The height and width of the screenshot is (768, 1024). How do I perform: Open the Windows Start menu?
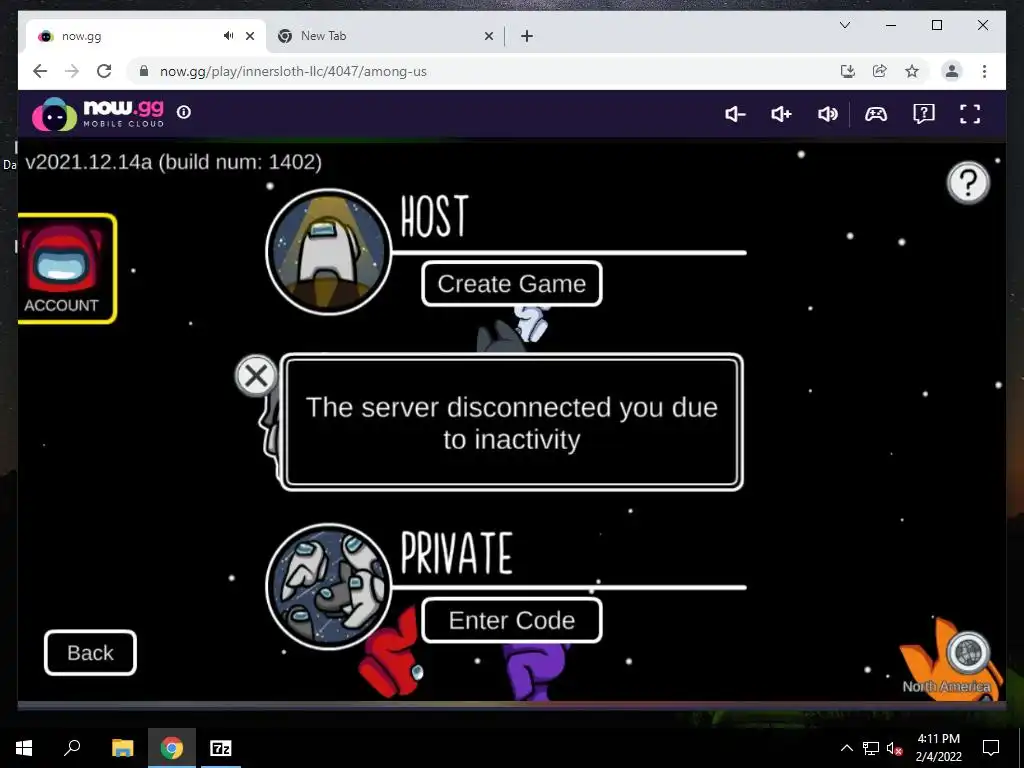24,748
